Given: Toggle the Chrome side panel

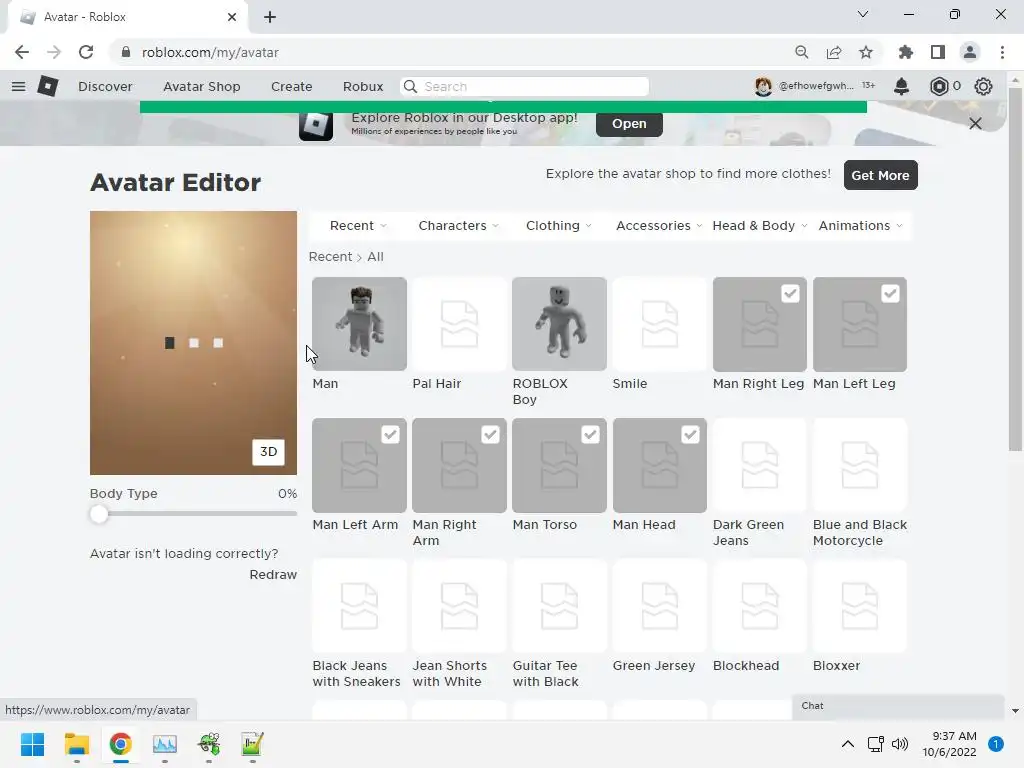Looking at the screenshot, I should [937, 52].
